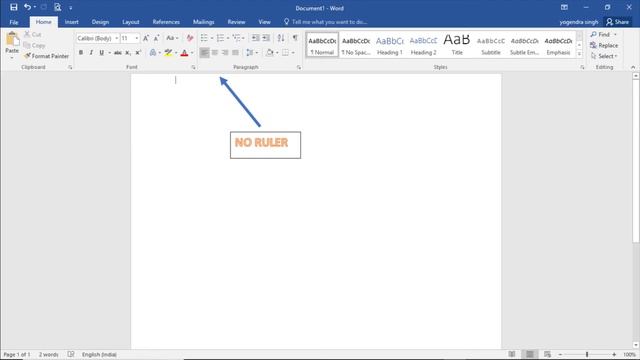Apply the Normal style
The height and width of the screenshot is (360, 640).
click(322, 44)
